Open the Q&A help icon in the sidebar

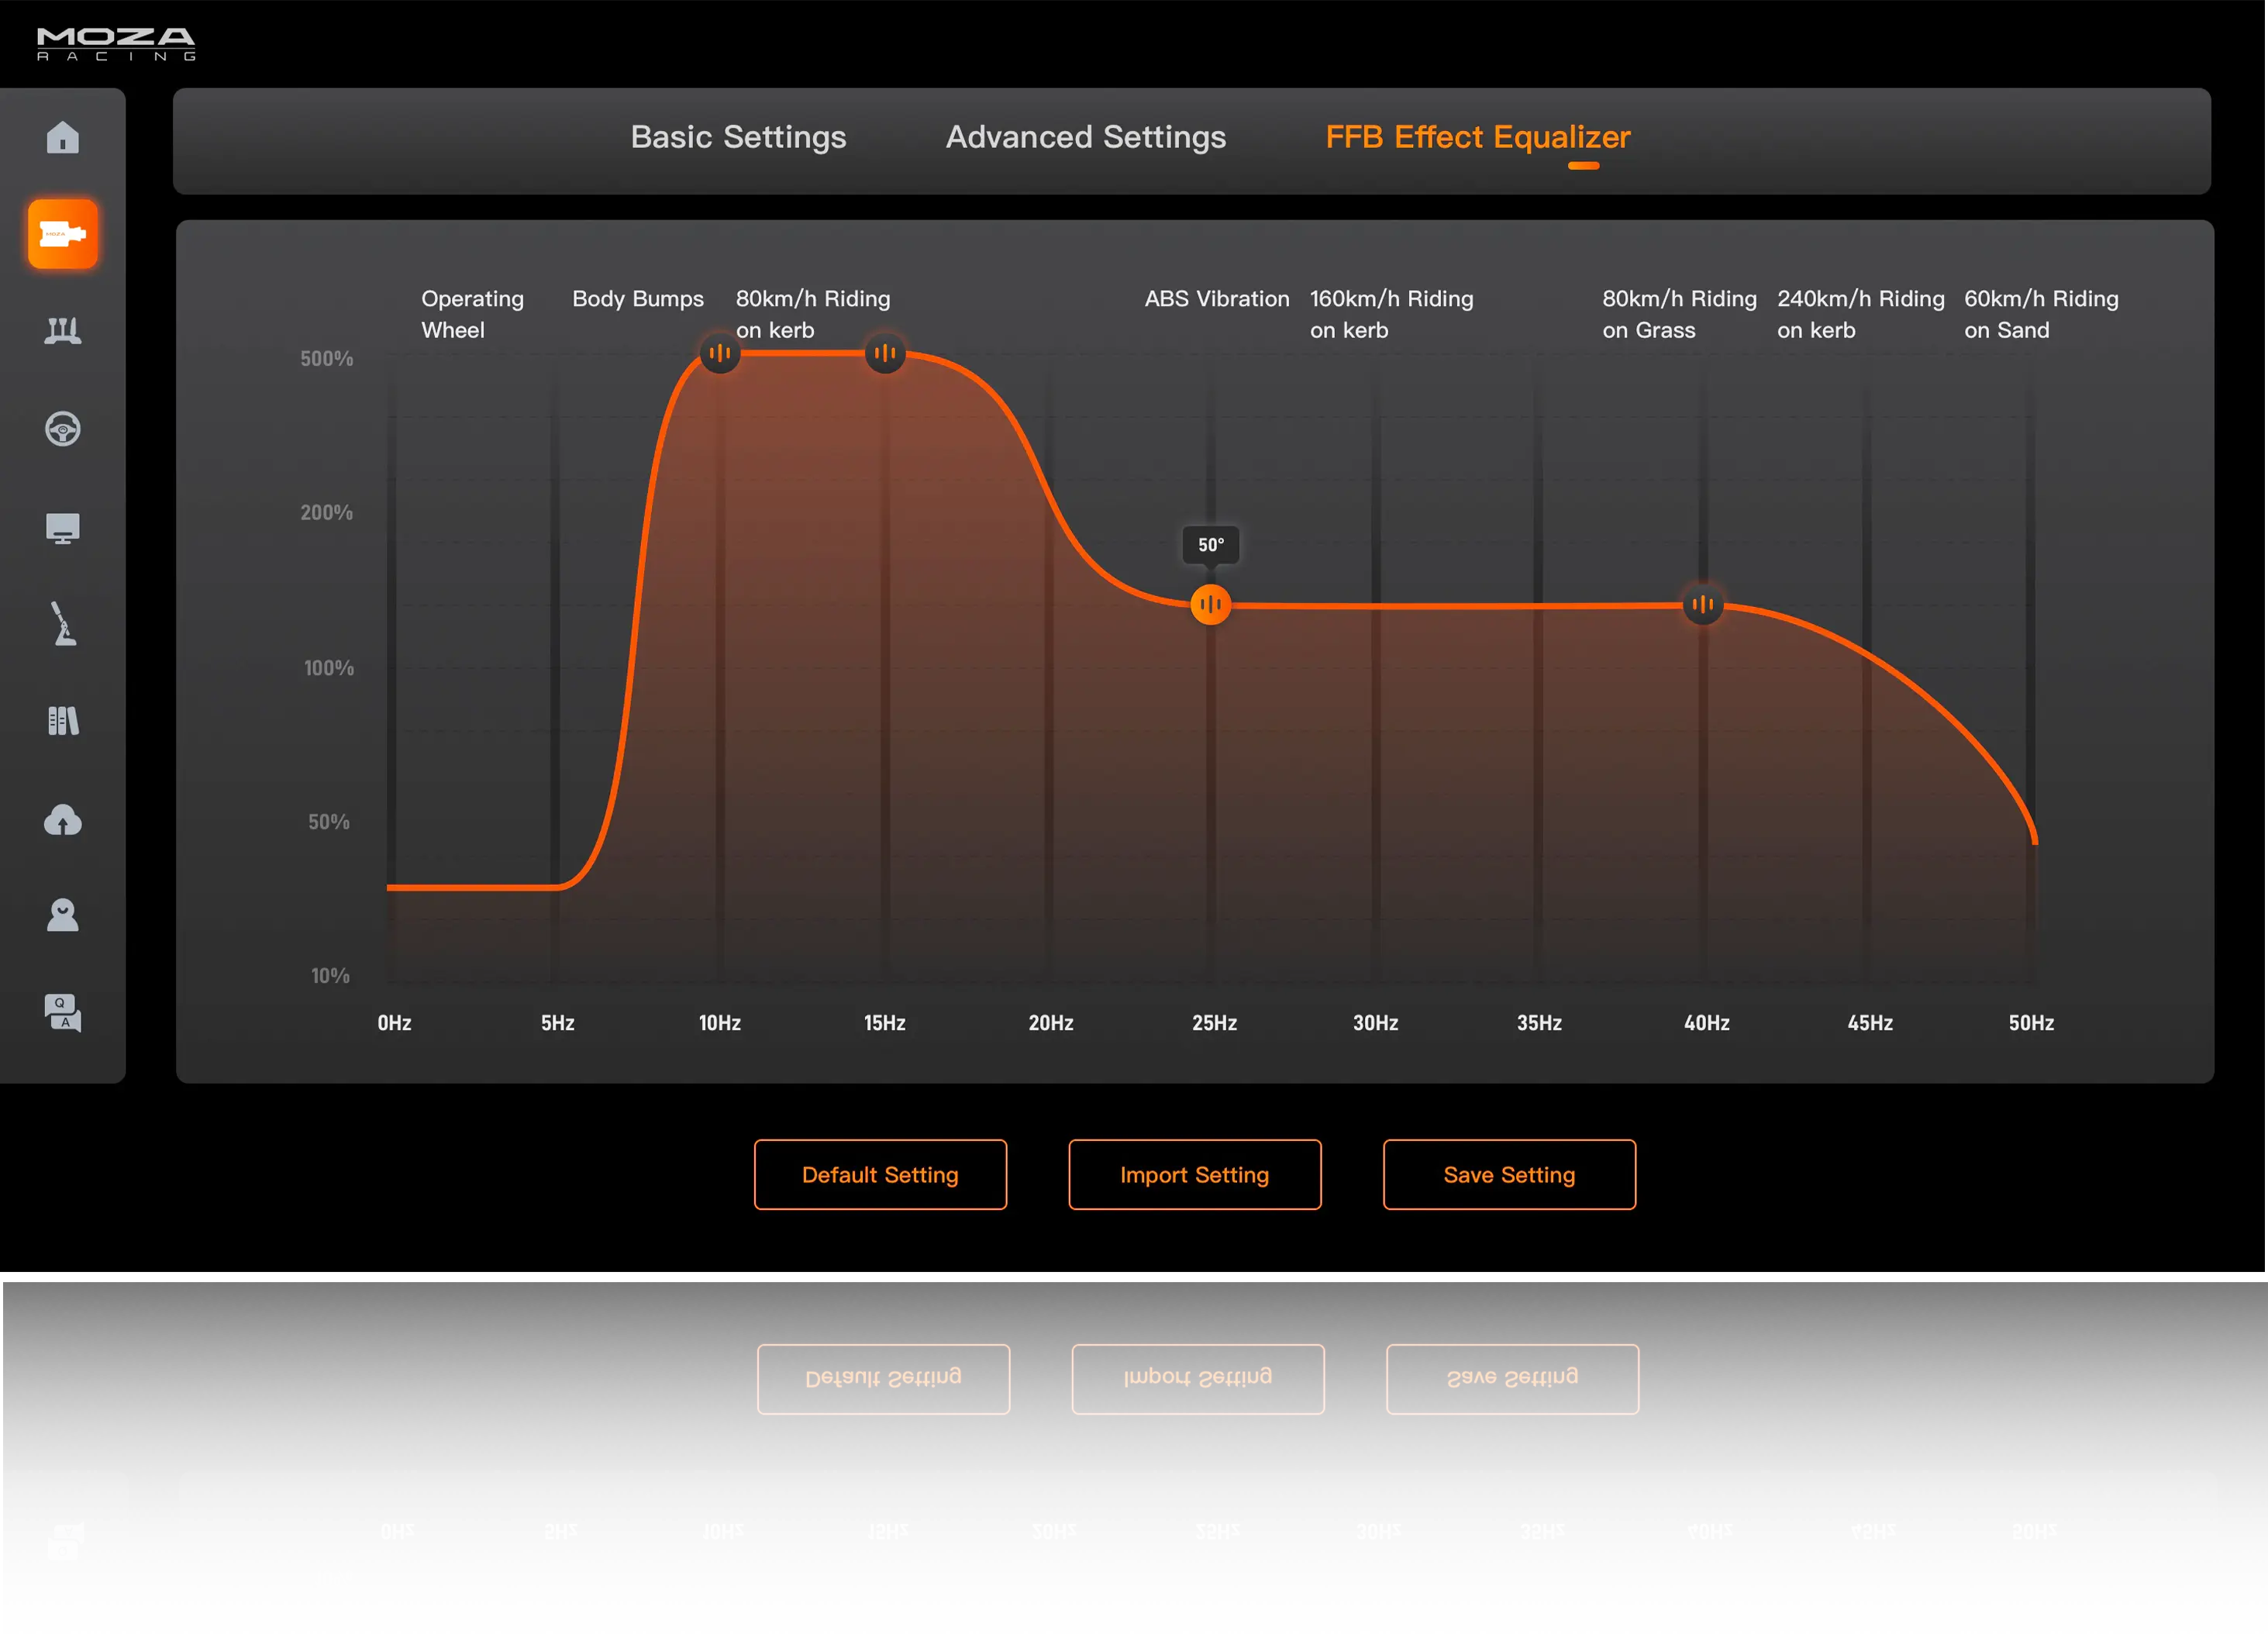(62, 1012)
